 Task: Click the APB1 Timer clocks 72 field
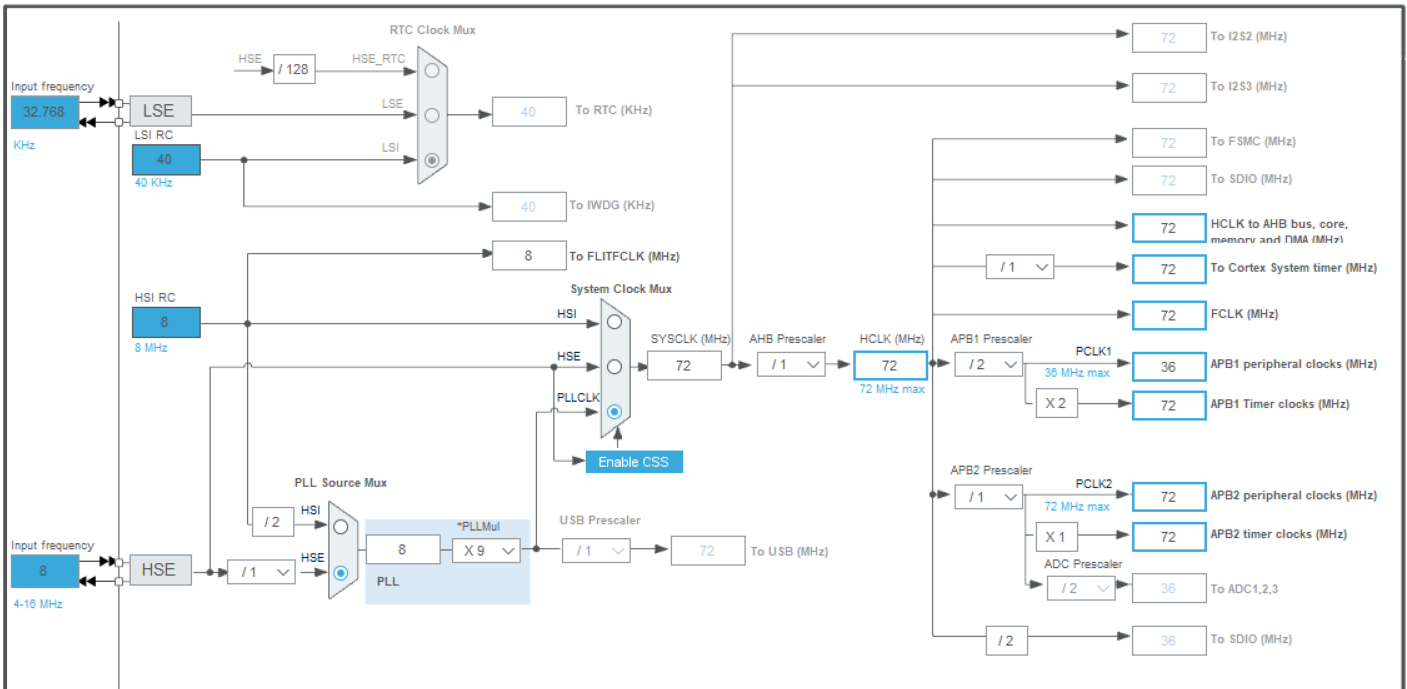click(x=1168, y=405)
